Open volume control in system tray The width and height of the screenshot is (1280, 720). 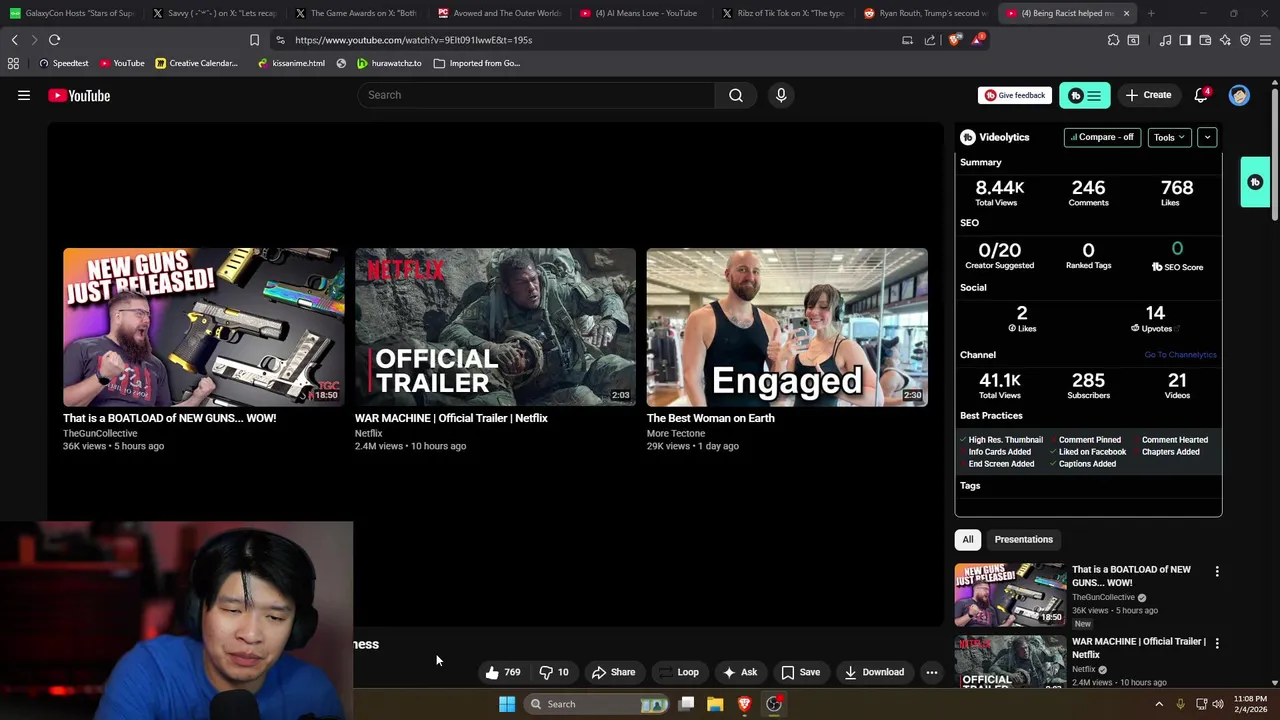[x=1218, y=704]
